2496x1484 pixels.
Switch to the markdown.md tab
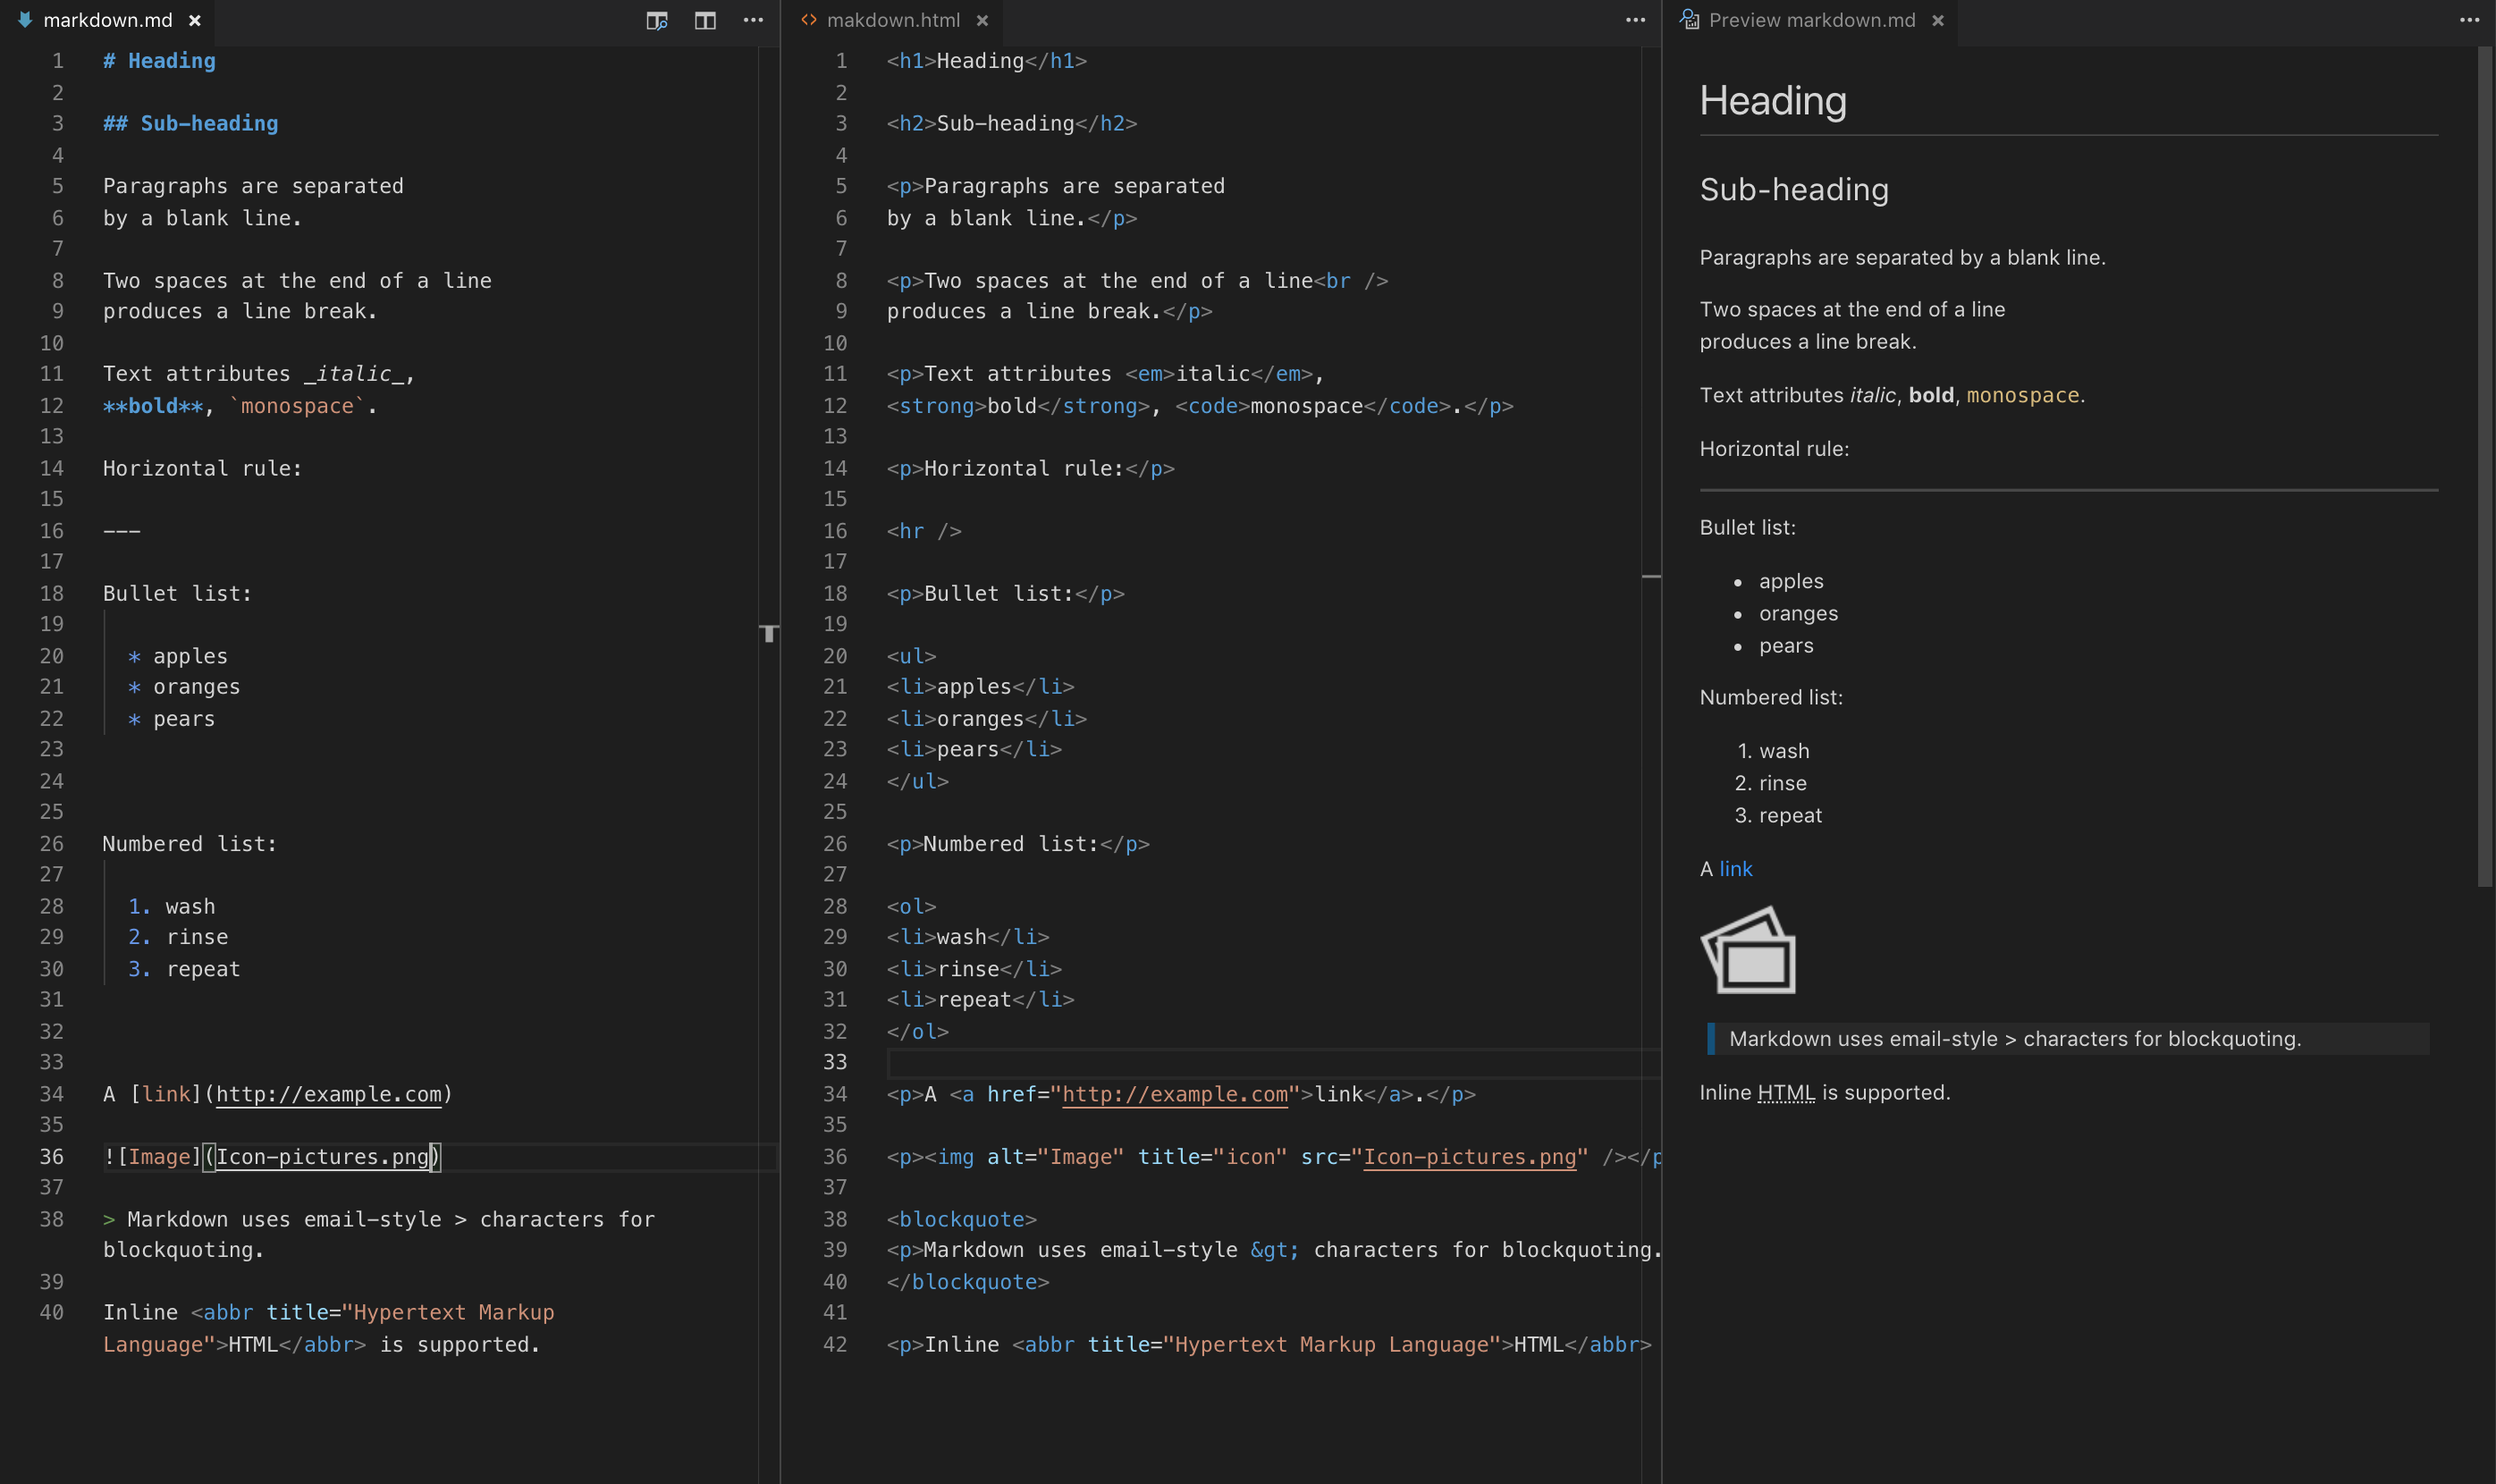(108, 20)
